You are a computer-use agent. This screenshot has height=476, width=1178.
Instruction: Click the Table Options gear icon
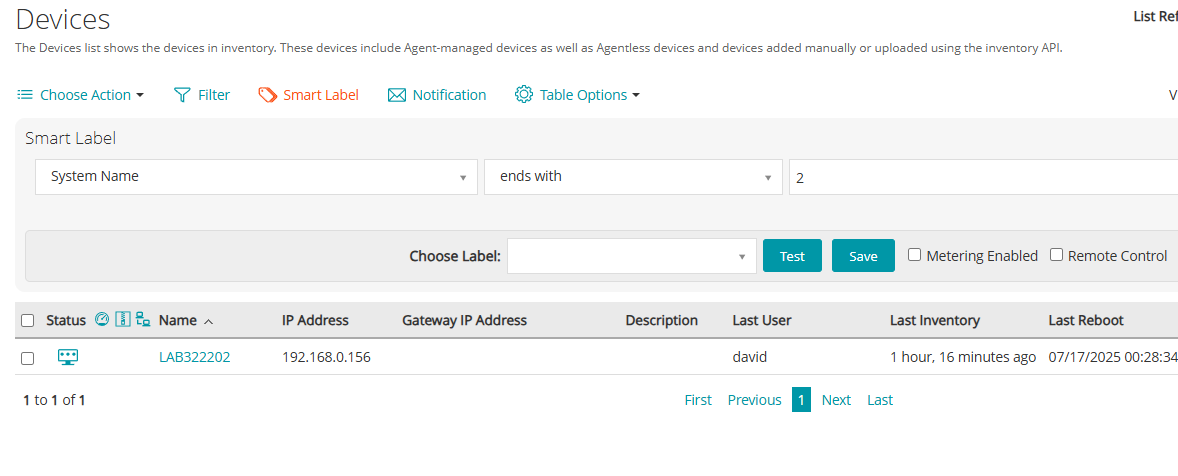[524, 95]
